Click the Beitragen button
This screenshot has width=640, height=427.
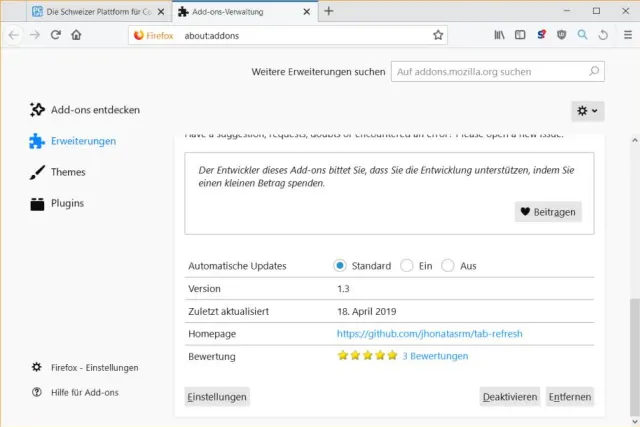coord(548,212)
